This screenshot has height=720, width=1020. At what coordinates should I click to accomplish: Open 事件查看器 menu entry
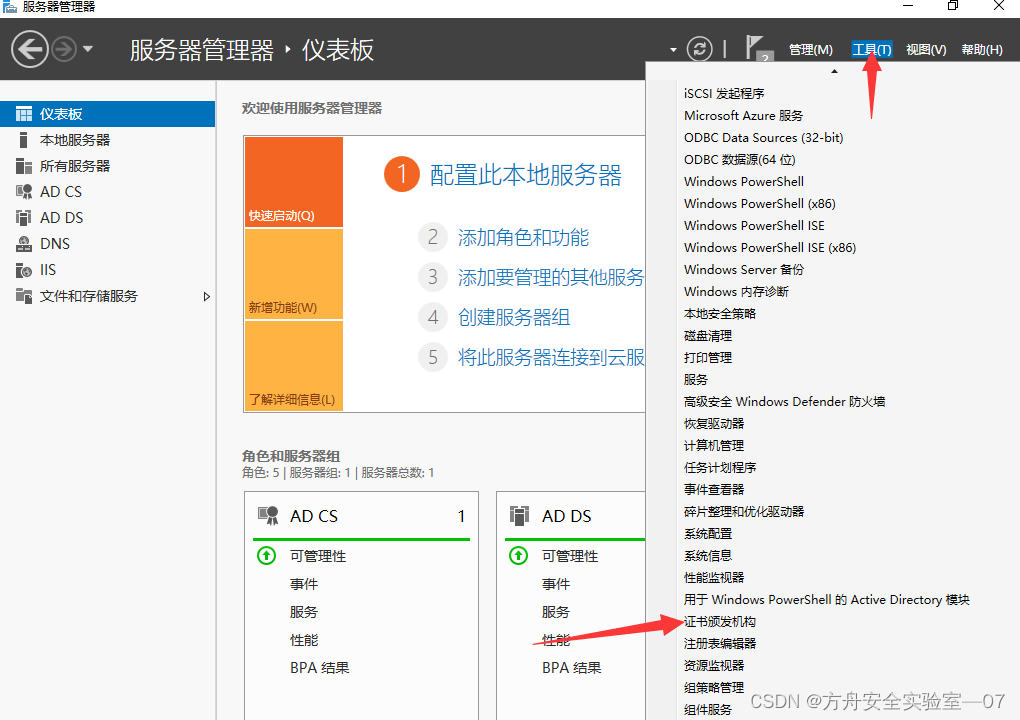(x=714, y=490)
